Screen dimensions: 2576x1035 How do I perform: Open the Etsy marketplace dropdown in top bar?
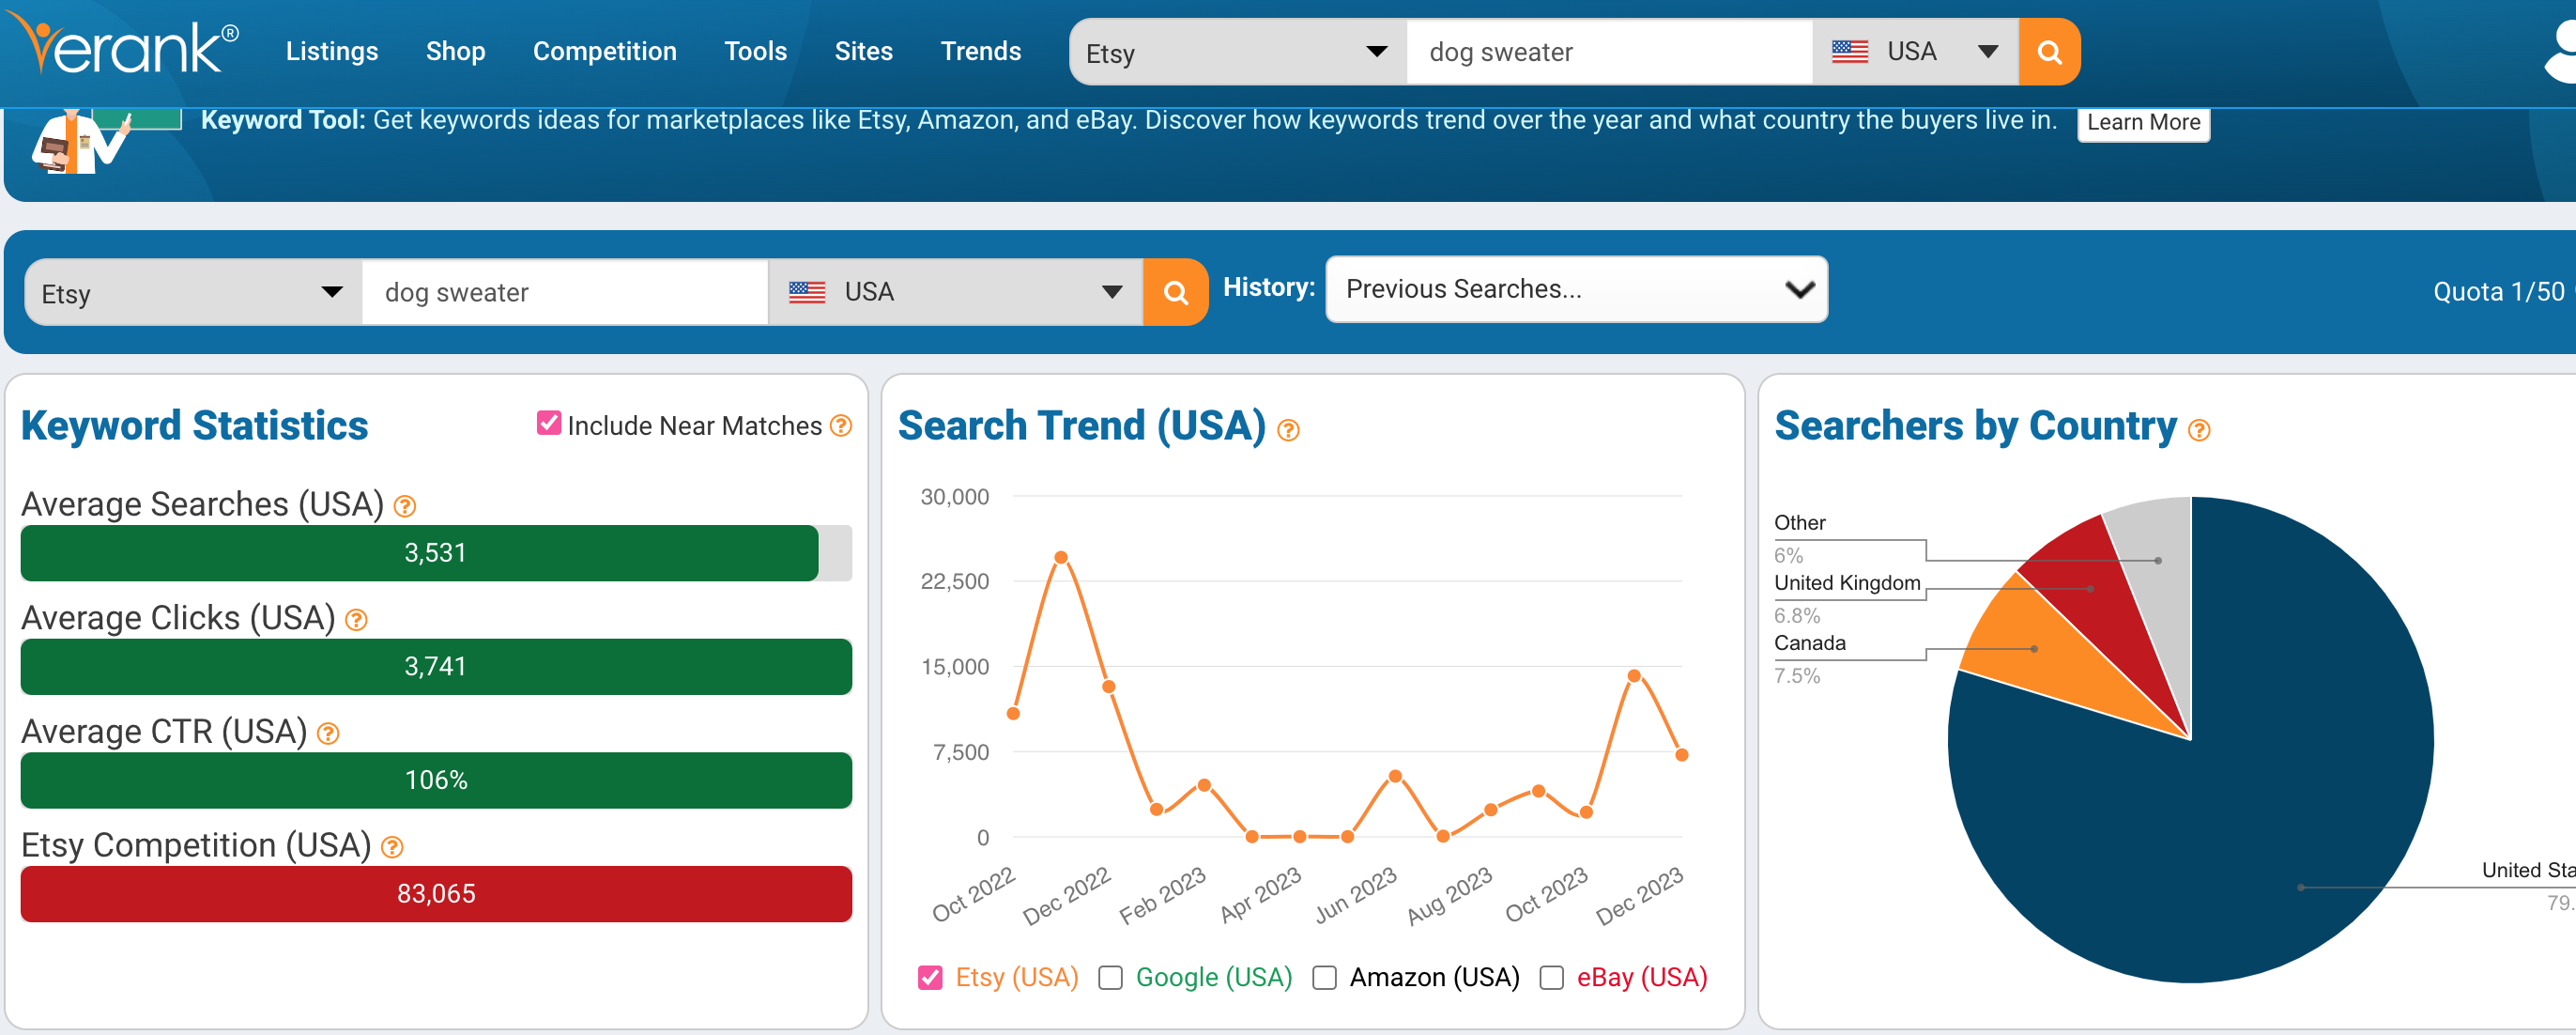pyautogui.click(x=1238, y=52)
